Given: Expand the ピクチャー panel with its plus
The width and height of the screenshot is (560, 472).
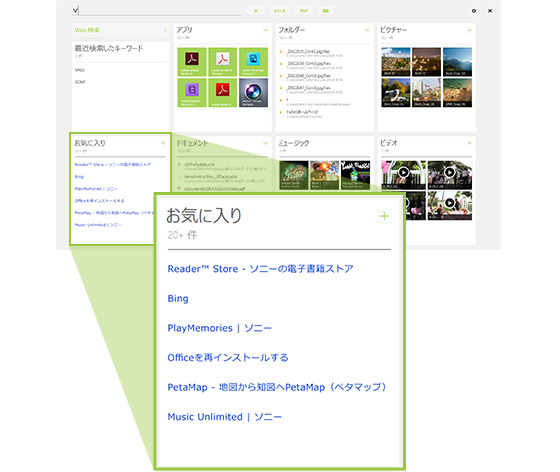Looking at the screenshot, I should [469, 30].
